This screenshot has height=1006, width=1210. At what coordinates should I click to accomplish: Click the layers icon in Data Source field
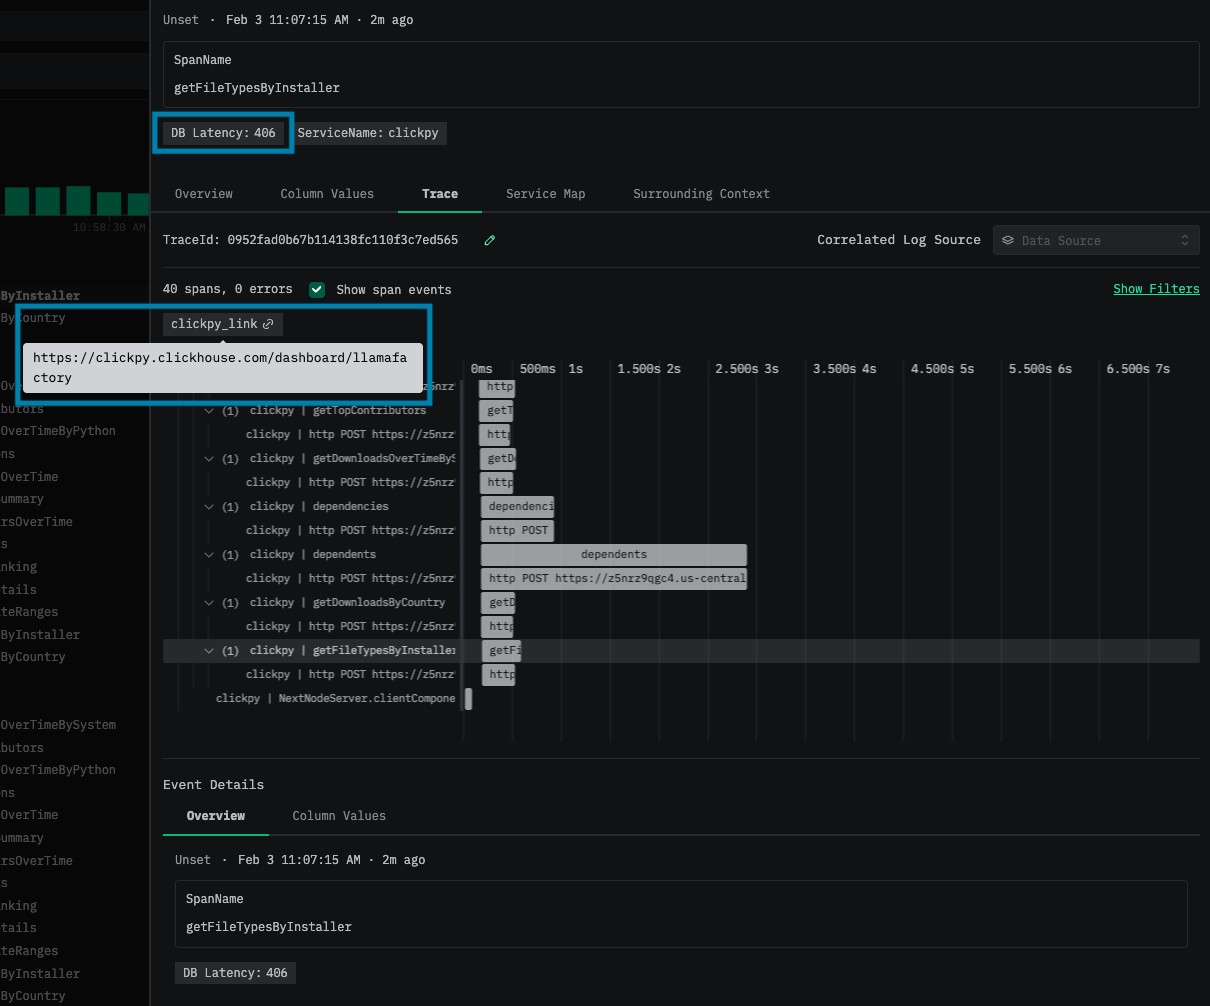coord(1008,240)
